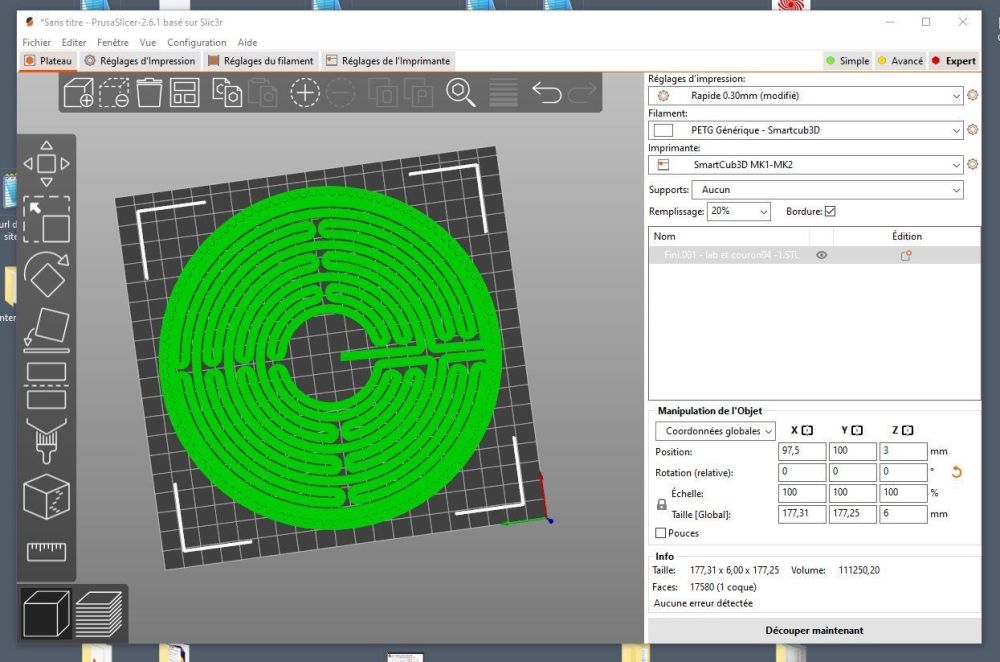Screen dimensions: 1000x662
Task: Hide the object using the eye icon
Action: 821,256
